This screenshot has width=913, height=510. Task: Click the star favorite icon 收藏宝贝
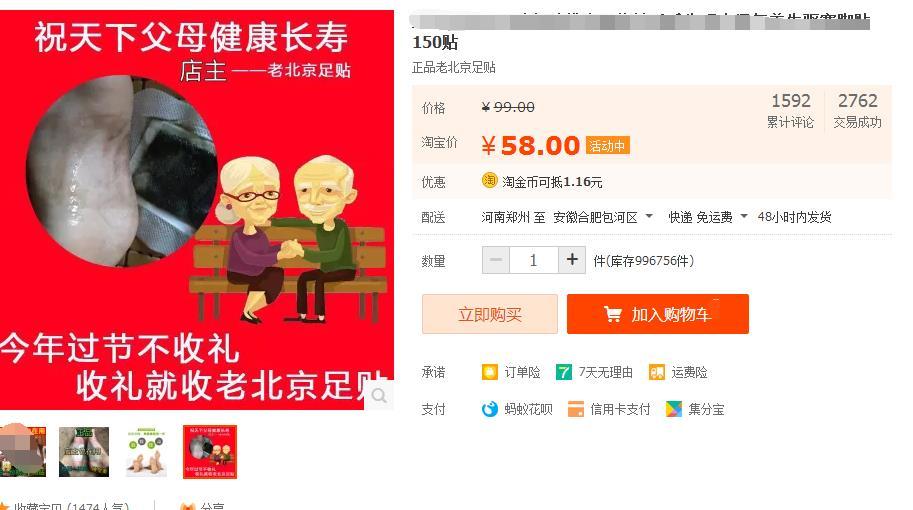pyautogui.click(x=5, y=507)
